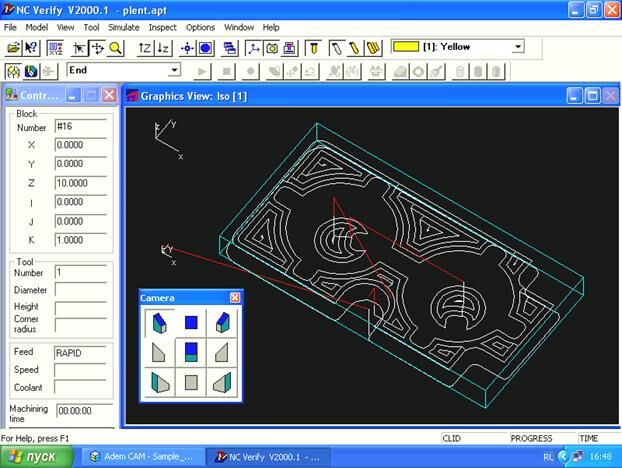Select the top-right isometric camera view
Viewport: 622px width, 468px height.
(x=222, y=322)
